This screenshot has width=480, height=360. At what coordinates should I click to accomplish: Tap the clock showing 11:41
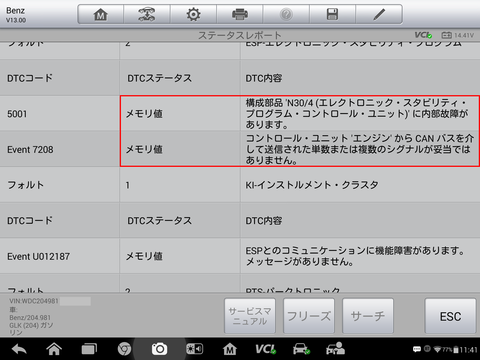pos(469,350)
